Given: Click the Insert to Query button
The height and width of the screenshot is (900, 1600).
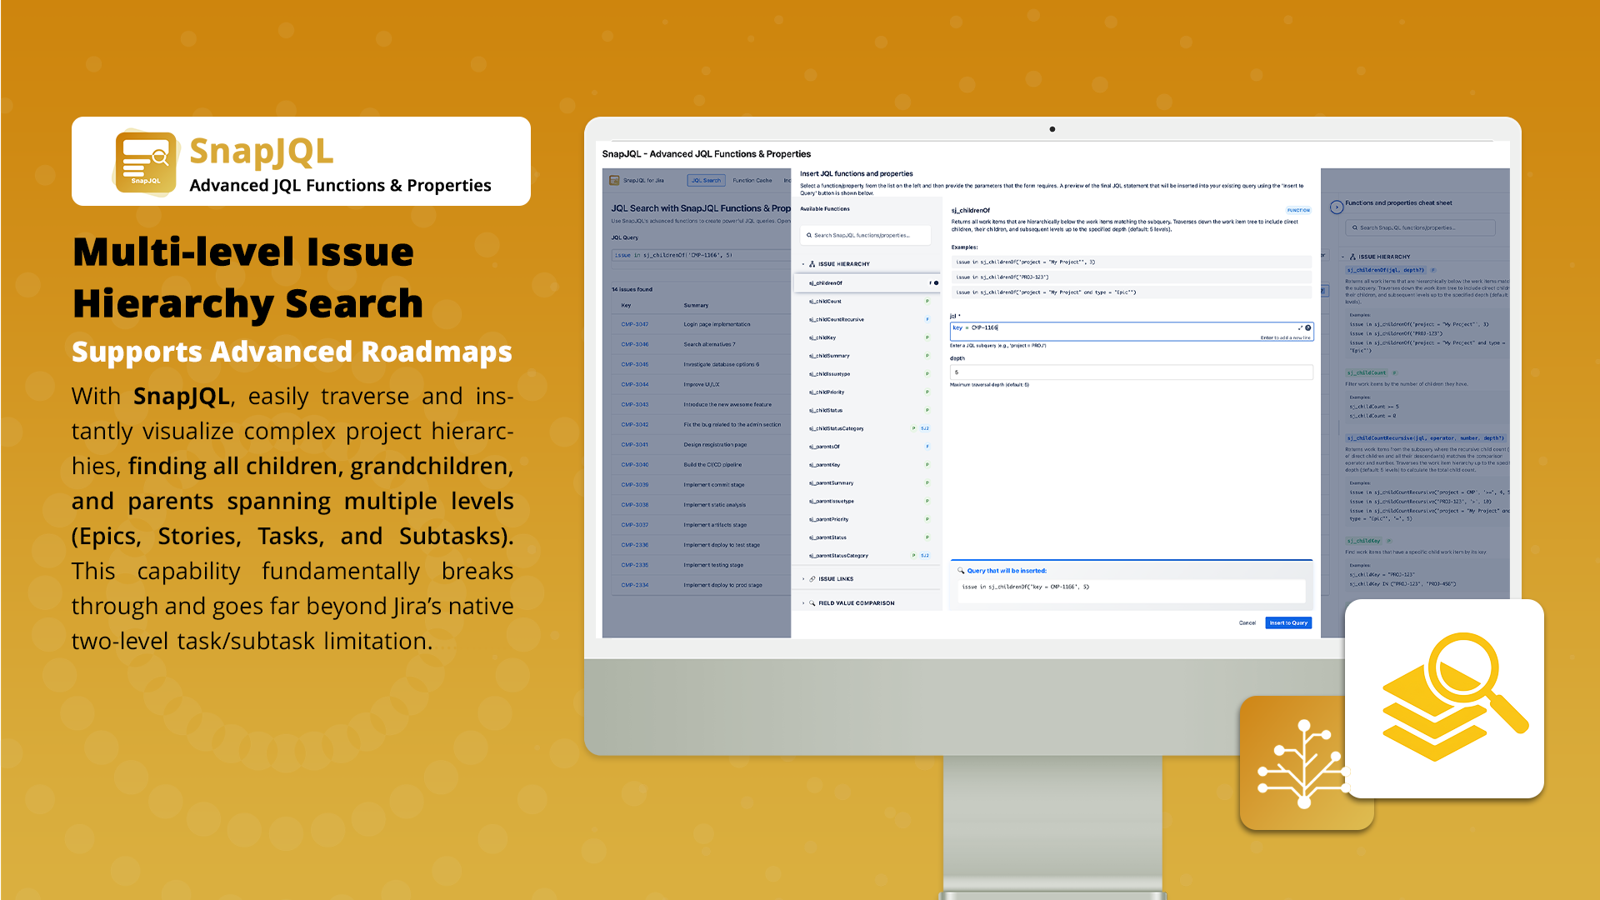Looking at the screenshot, I should tap(1289, 623).
